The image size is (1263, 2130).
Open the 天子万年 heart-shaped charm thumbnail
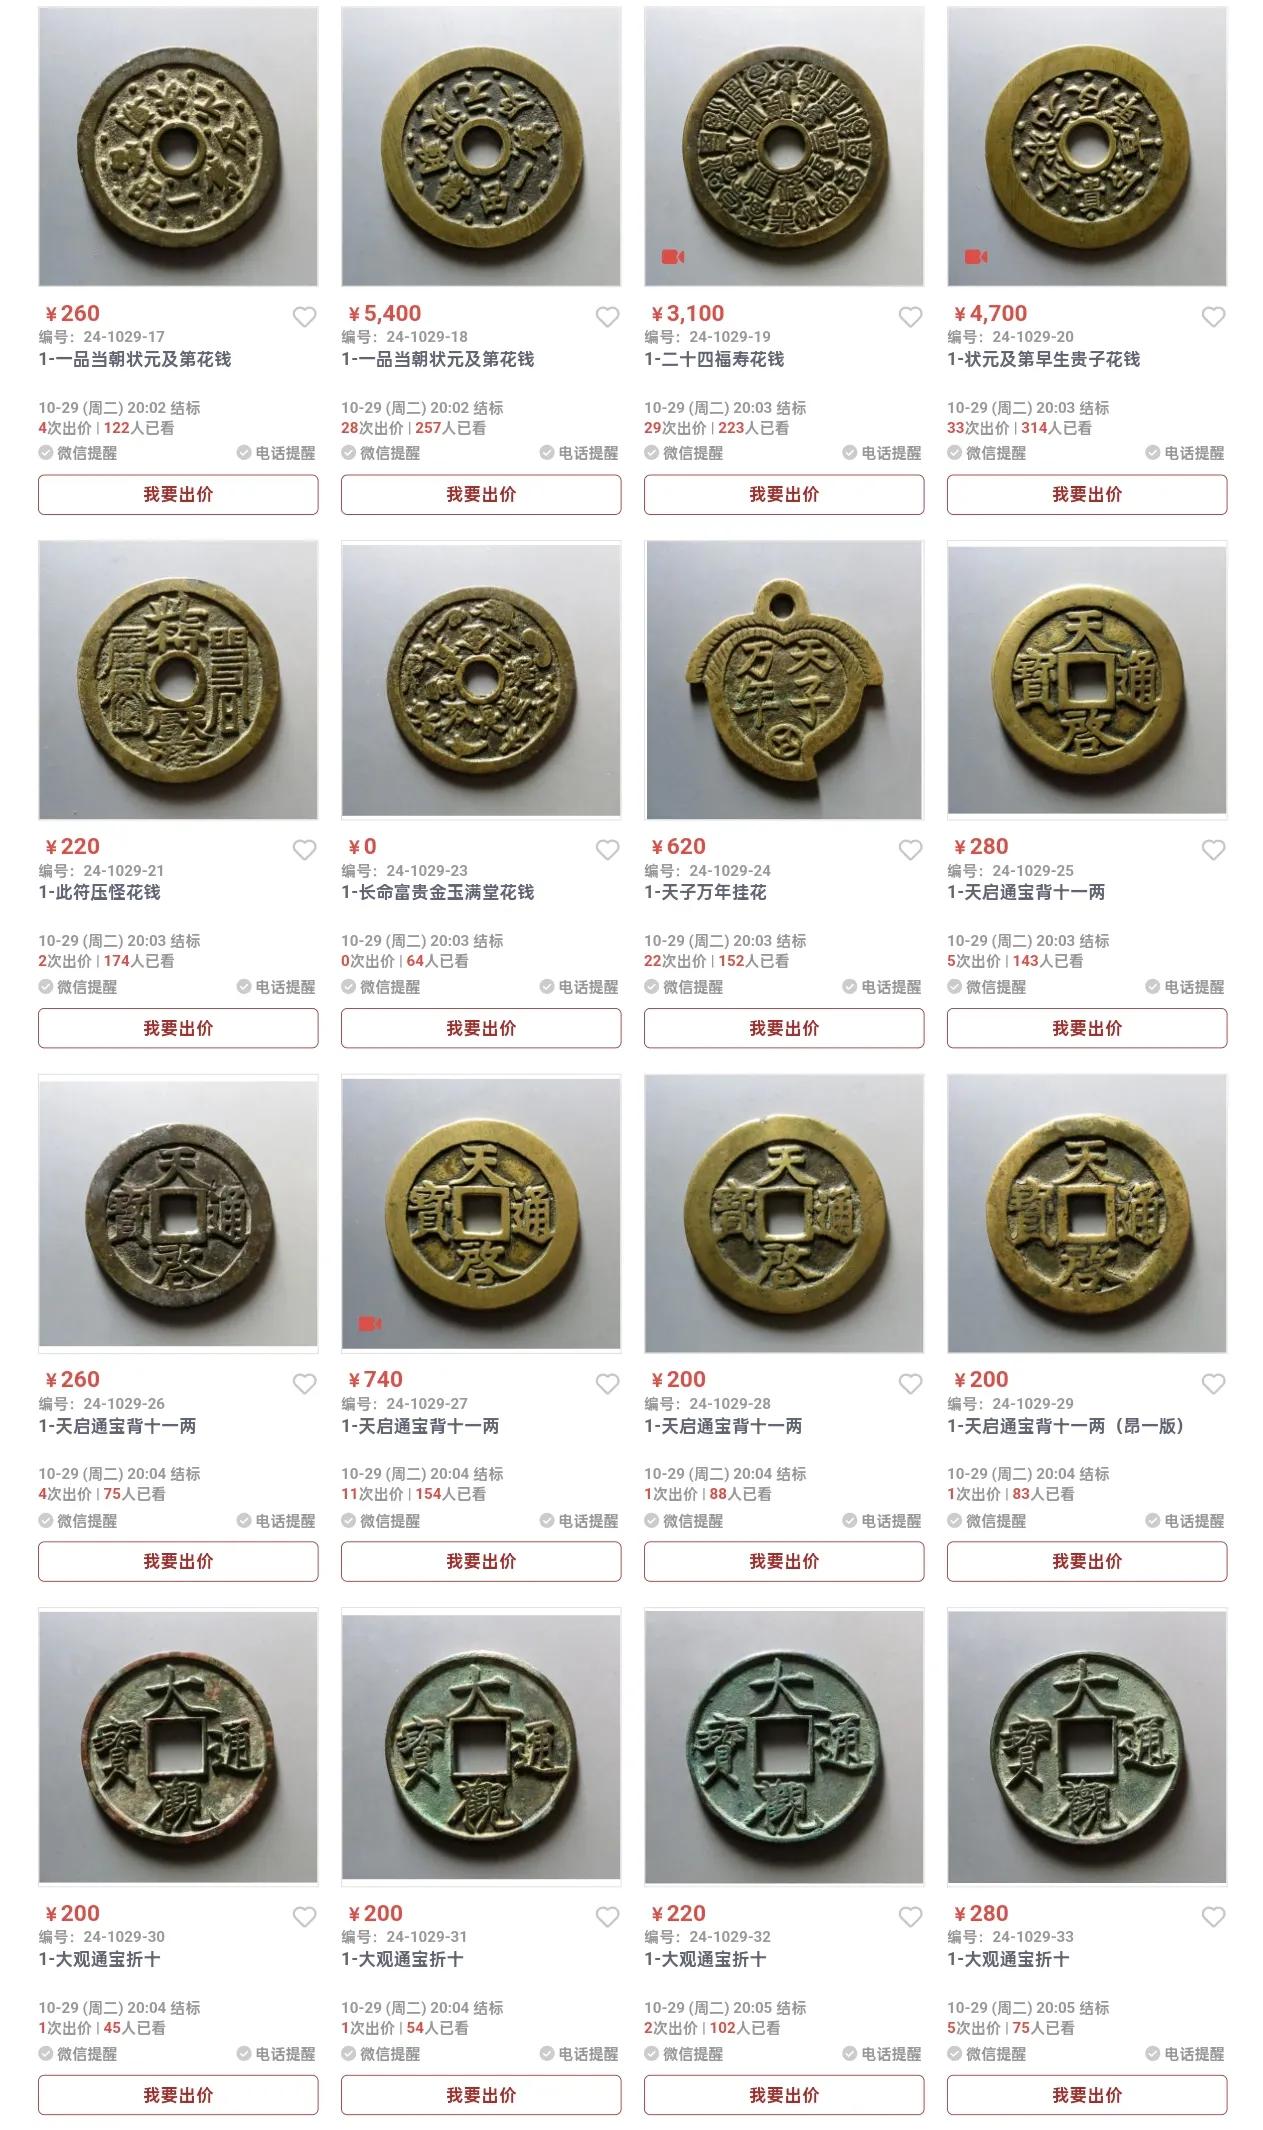click(x=784, y=680)
